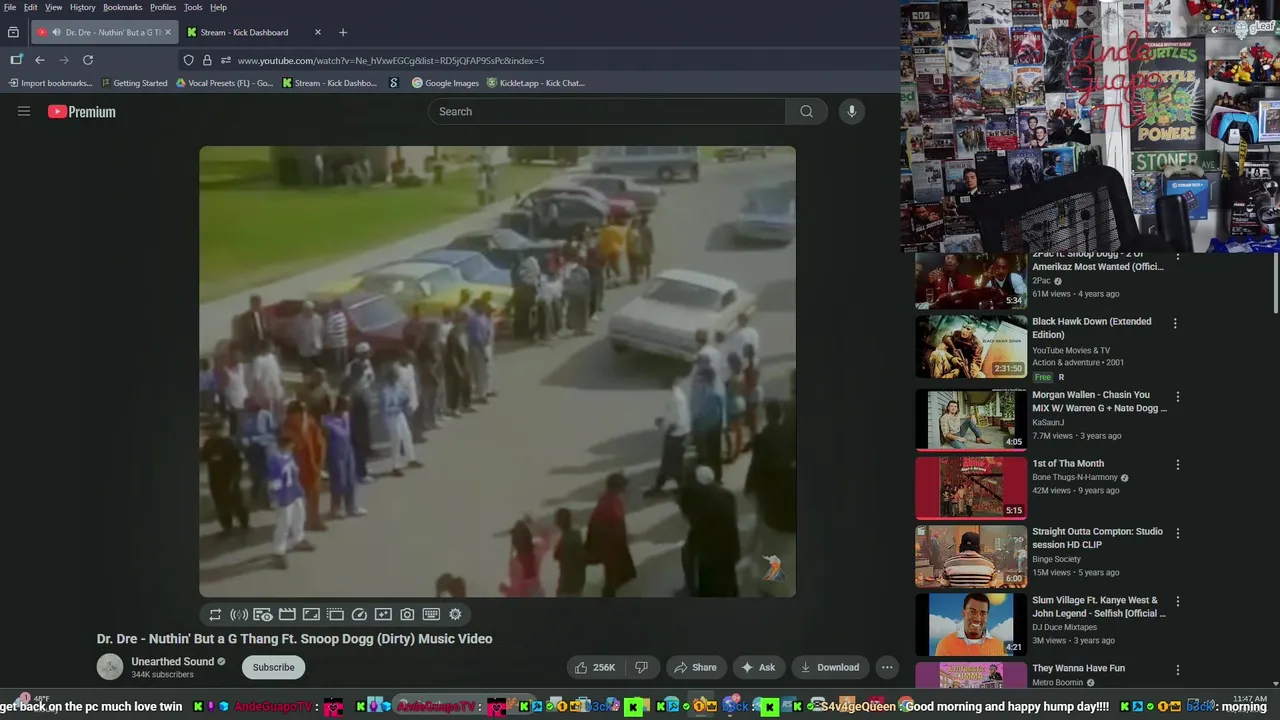Image resolution: width=1280 pixels, height=720 pixels.
Task: Click inside the YouTube search field
Action: click(x=607, y=111)
